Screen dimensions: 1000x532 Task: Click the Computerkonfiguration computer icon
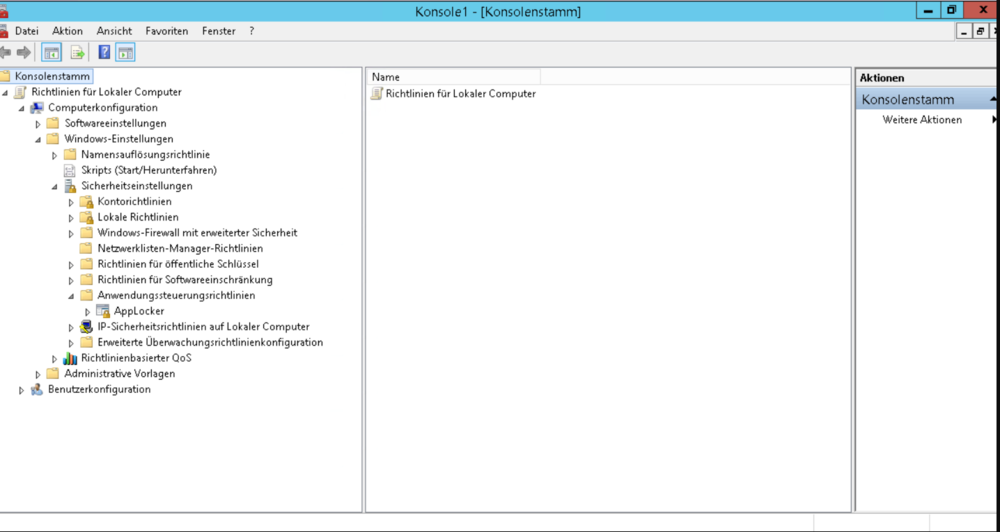click(37, 108)
